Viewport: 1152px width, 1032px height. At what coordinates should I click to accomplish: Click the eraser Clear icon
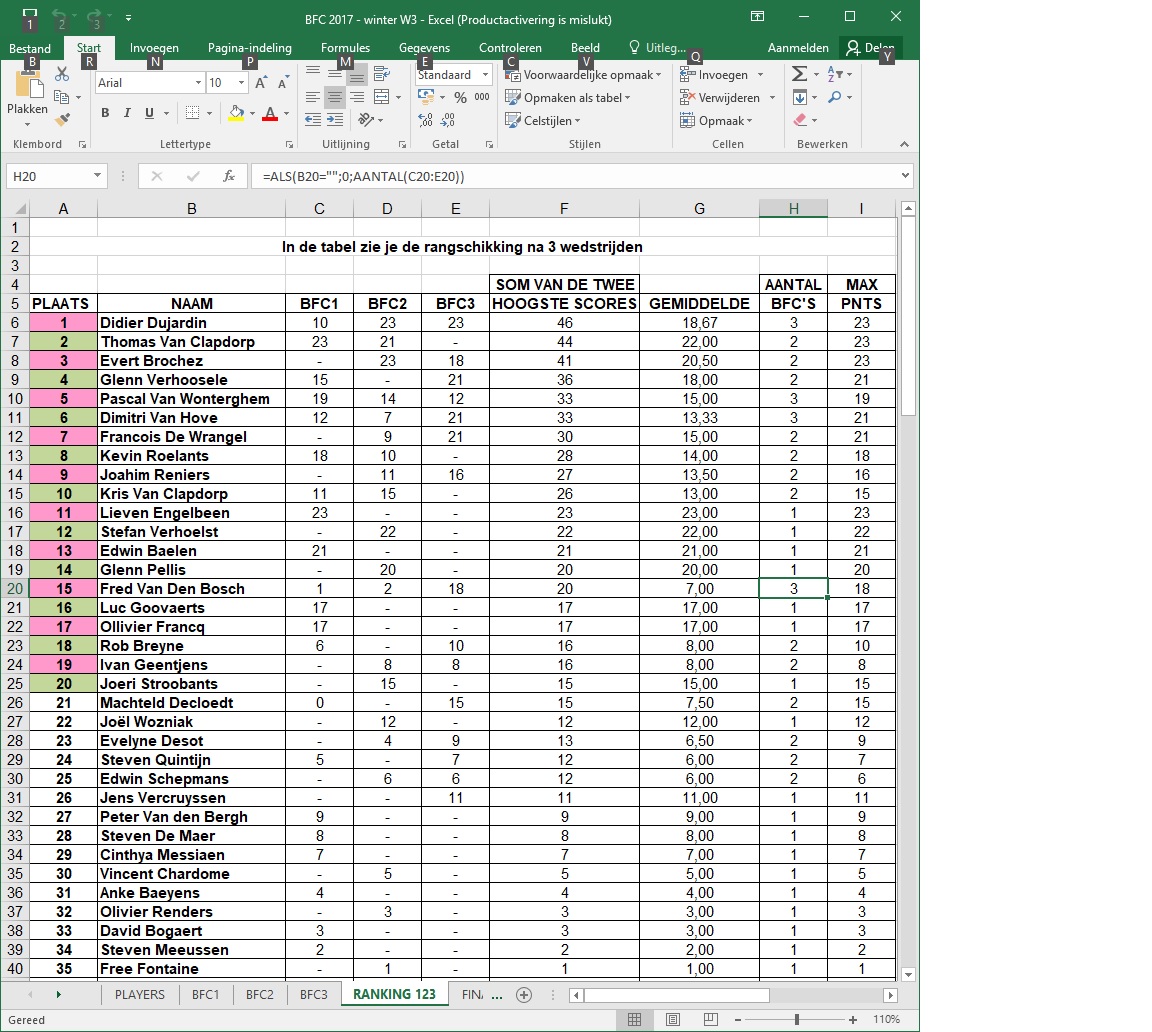click(x=799, y=121)
